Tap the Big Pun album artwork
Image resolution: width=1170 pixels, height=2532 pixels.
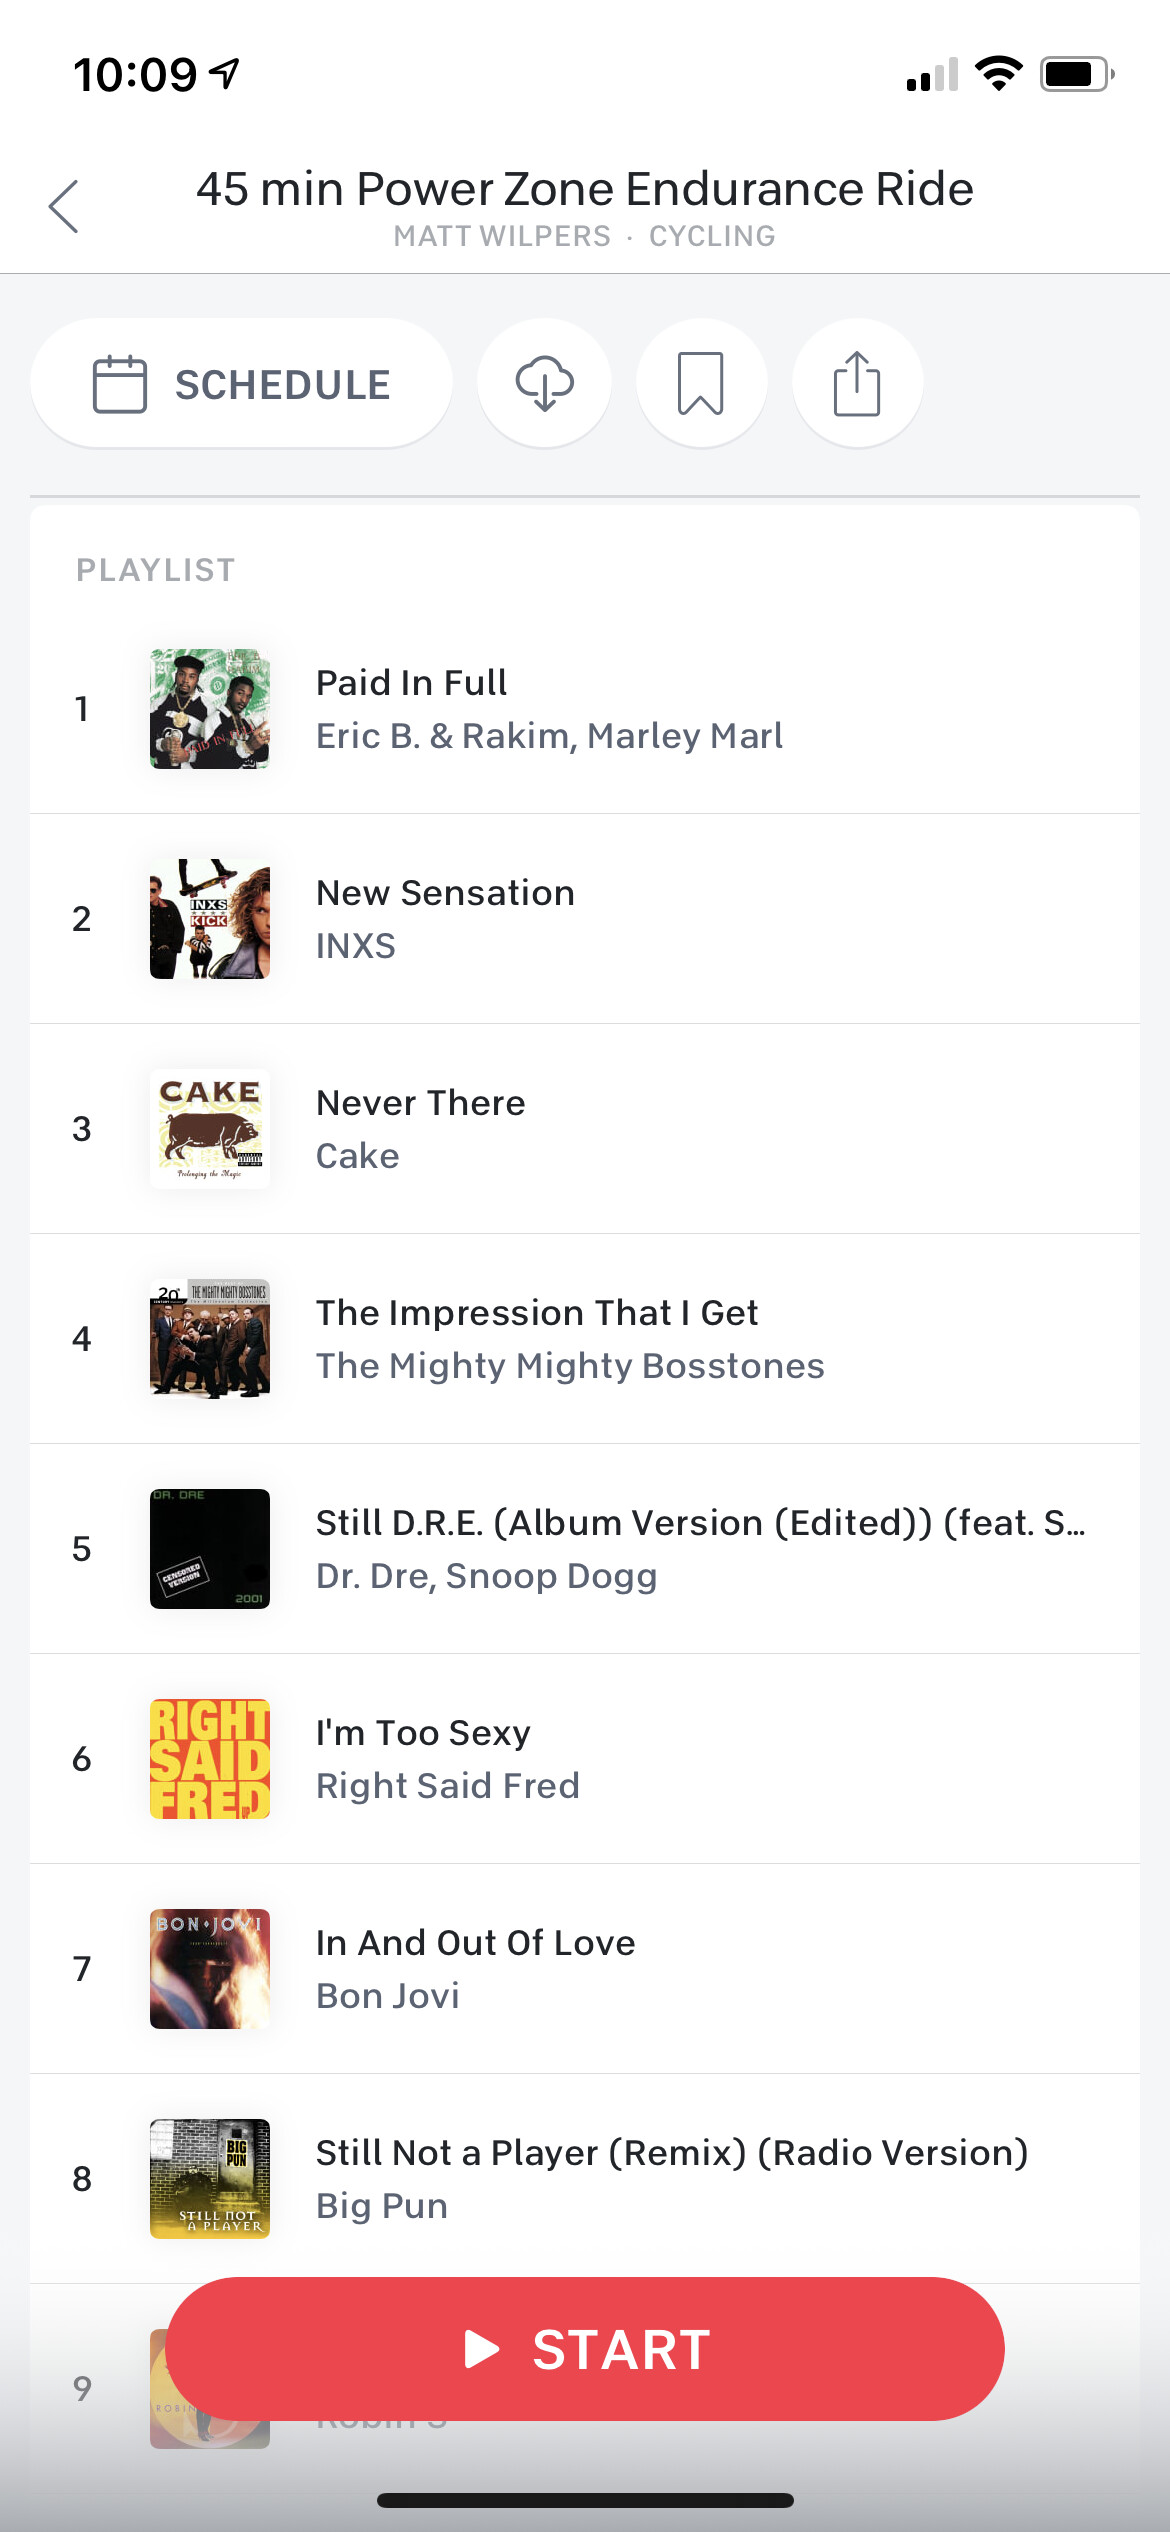tap(210, 2179)
